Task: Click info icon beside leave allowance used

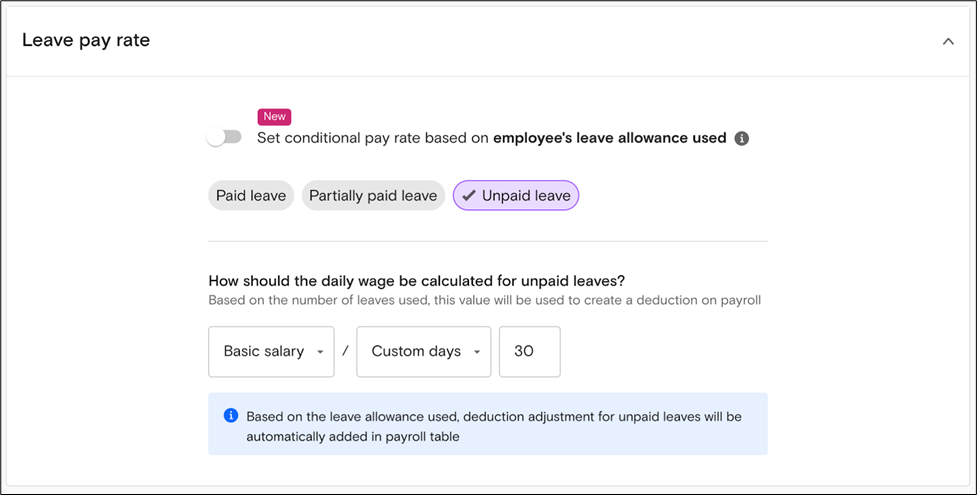Action: (741, 138)
